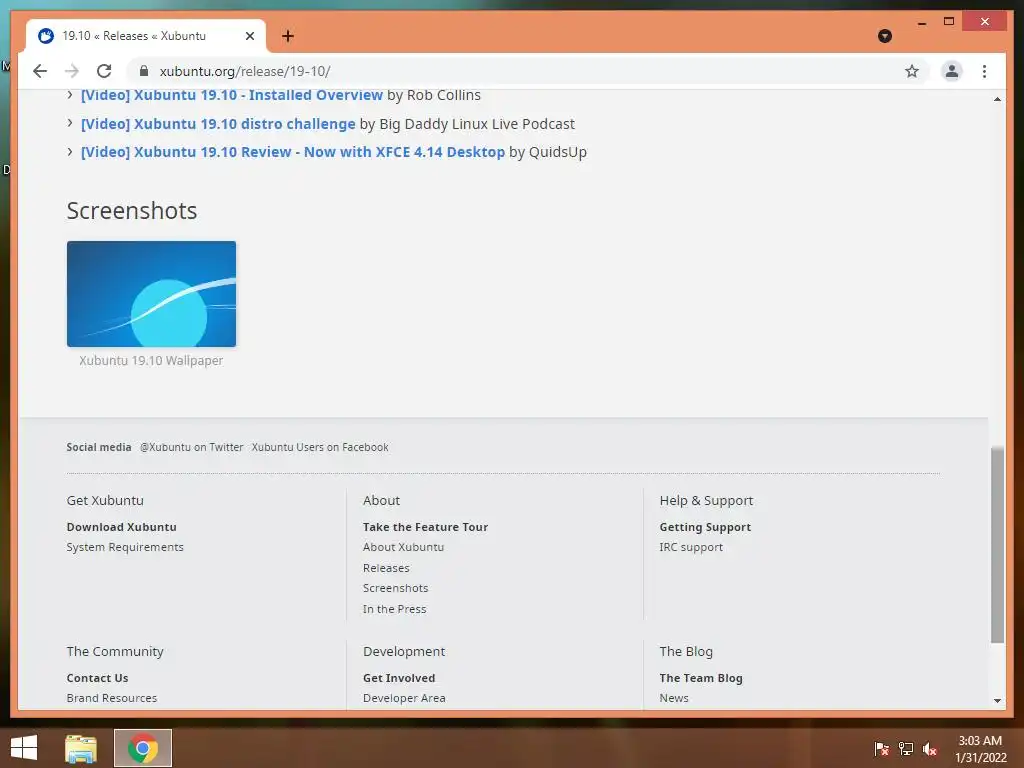
Task: Open Brand Resources link
Action: [x=112, y=698]
